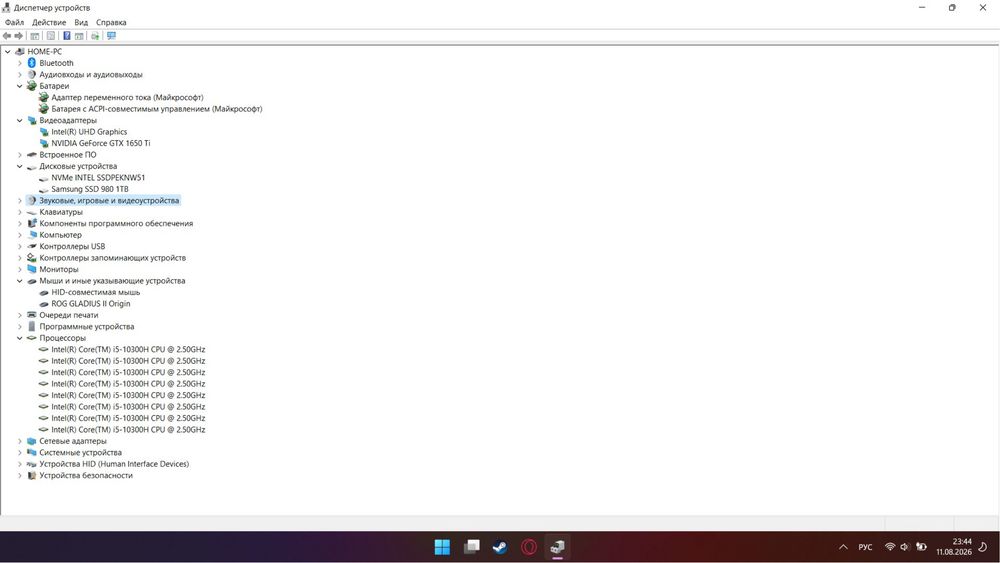Screen dimensions: 1000x563
Task: Collapse the Дисковые устройства category
Action: [20, 166]
